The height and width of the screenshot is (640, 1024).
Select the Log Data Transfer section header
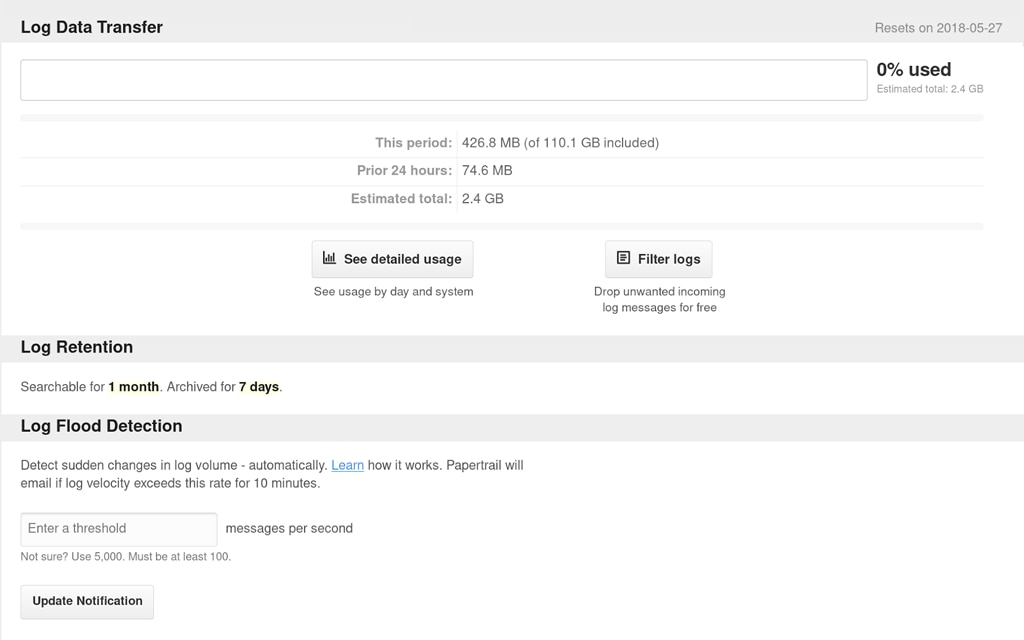tap(91, 27)
